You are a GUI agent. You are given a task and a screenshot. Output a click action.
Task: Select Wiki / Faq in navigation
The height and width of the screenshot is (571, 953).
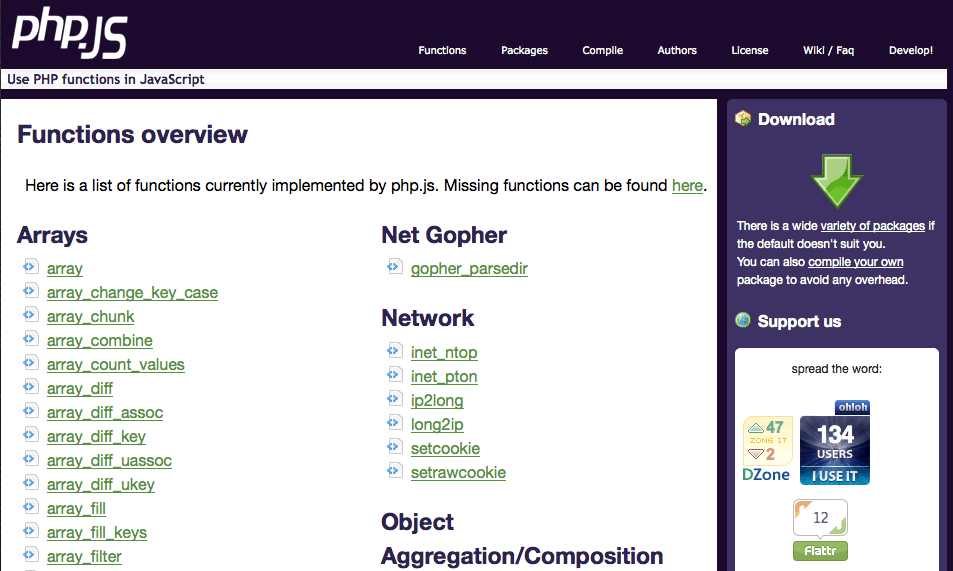pos(828,50)
